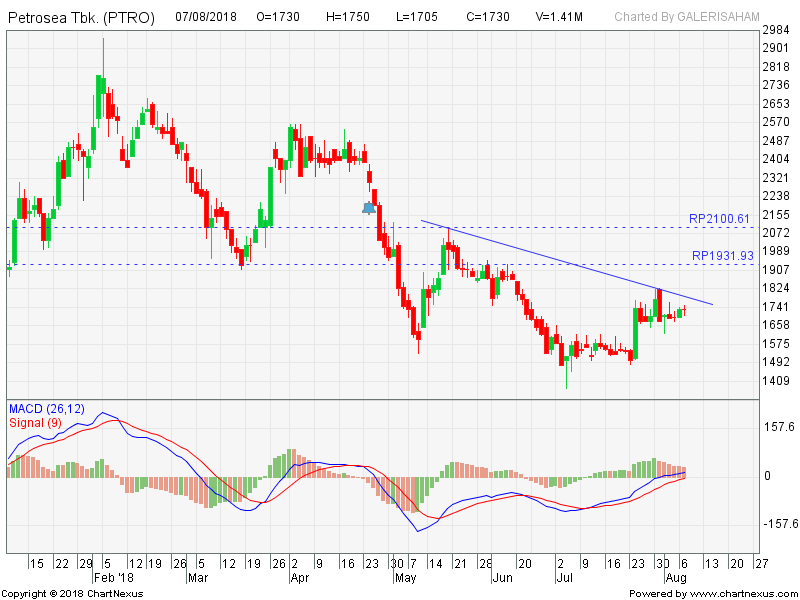Viewport: 800px width, 600px height.
Task: Click the 157.6 MACD axis label
Action: pyautogui.click(x=778, y=427)
